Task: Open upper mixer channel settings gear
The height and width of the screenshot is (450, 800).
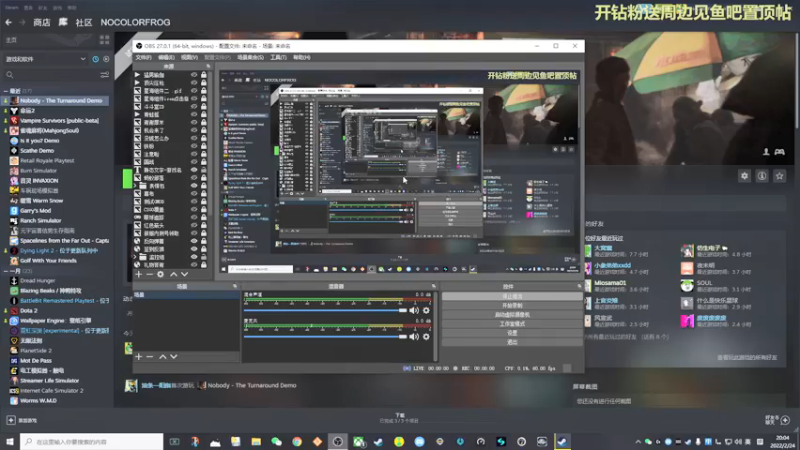Action: coord(426,311)
